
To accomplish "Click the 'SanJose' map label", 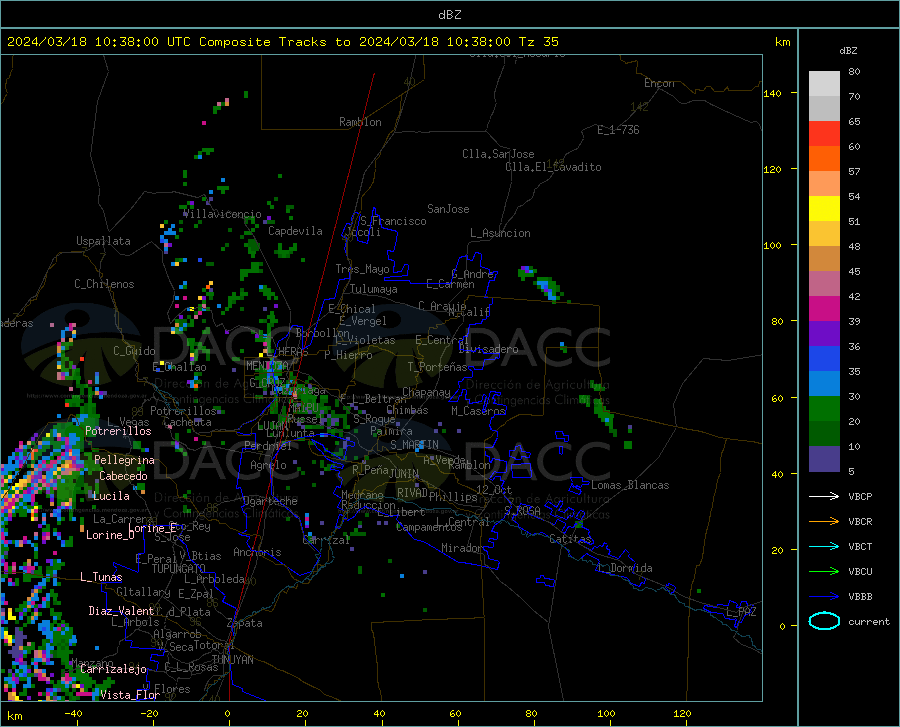I will click(448, 209).
